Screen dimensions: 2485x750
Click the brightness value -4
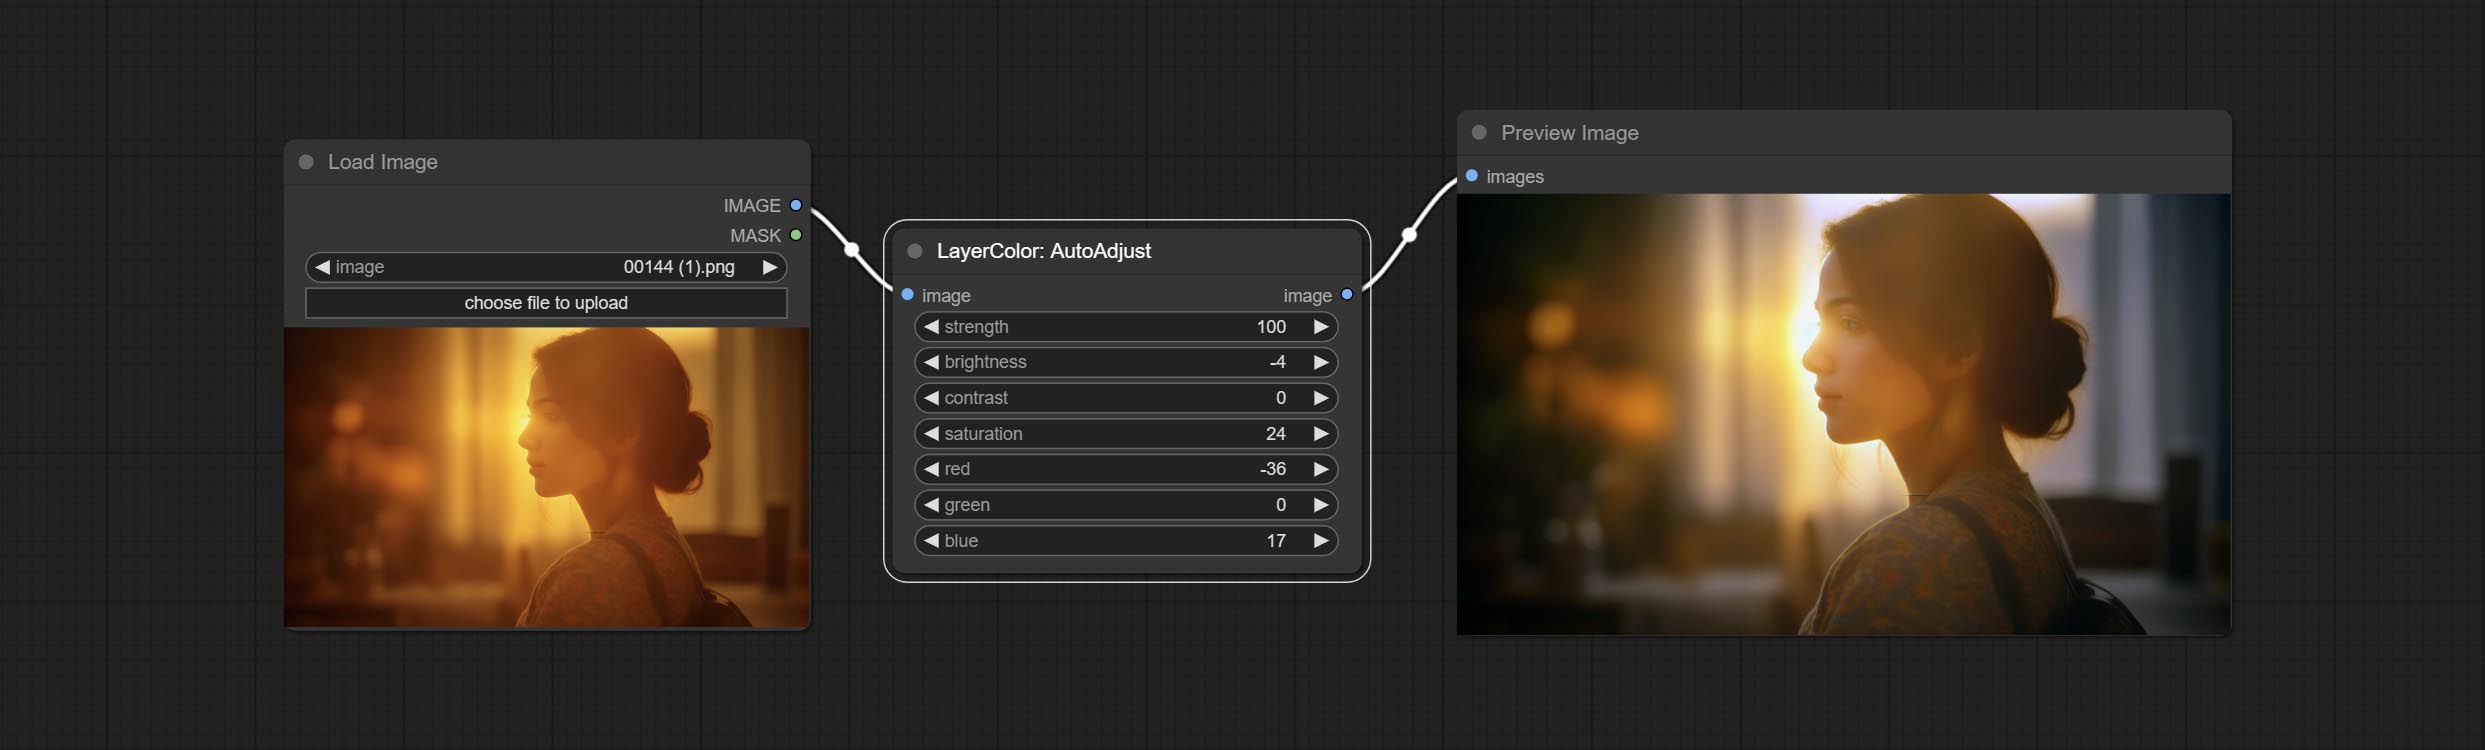pyautogui.click(x=1277, y=362)
